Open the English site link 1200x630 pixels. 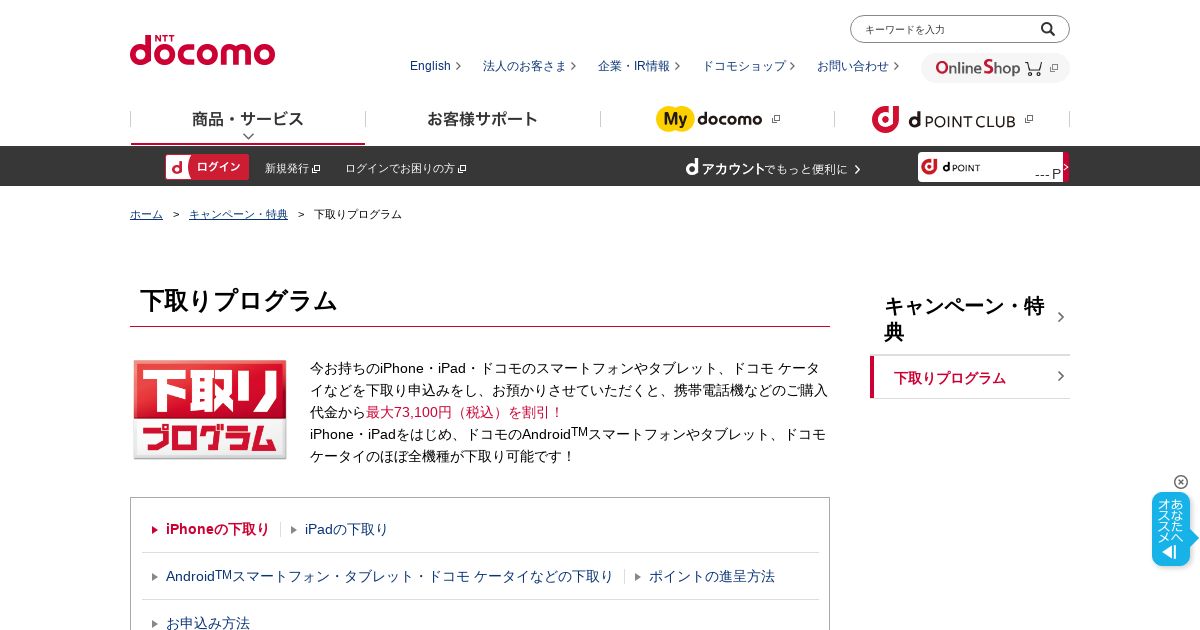click(435, 66)
